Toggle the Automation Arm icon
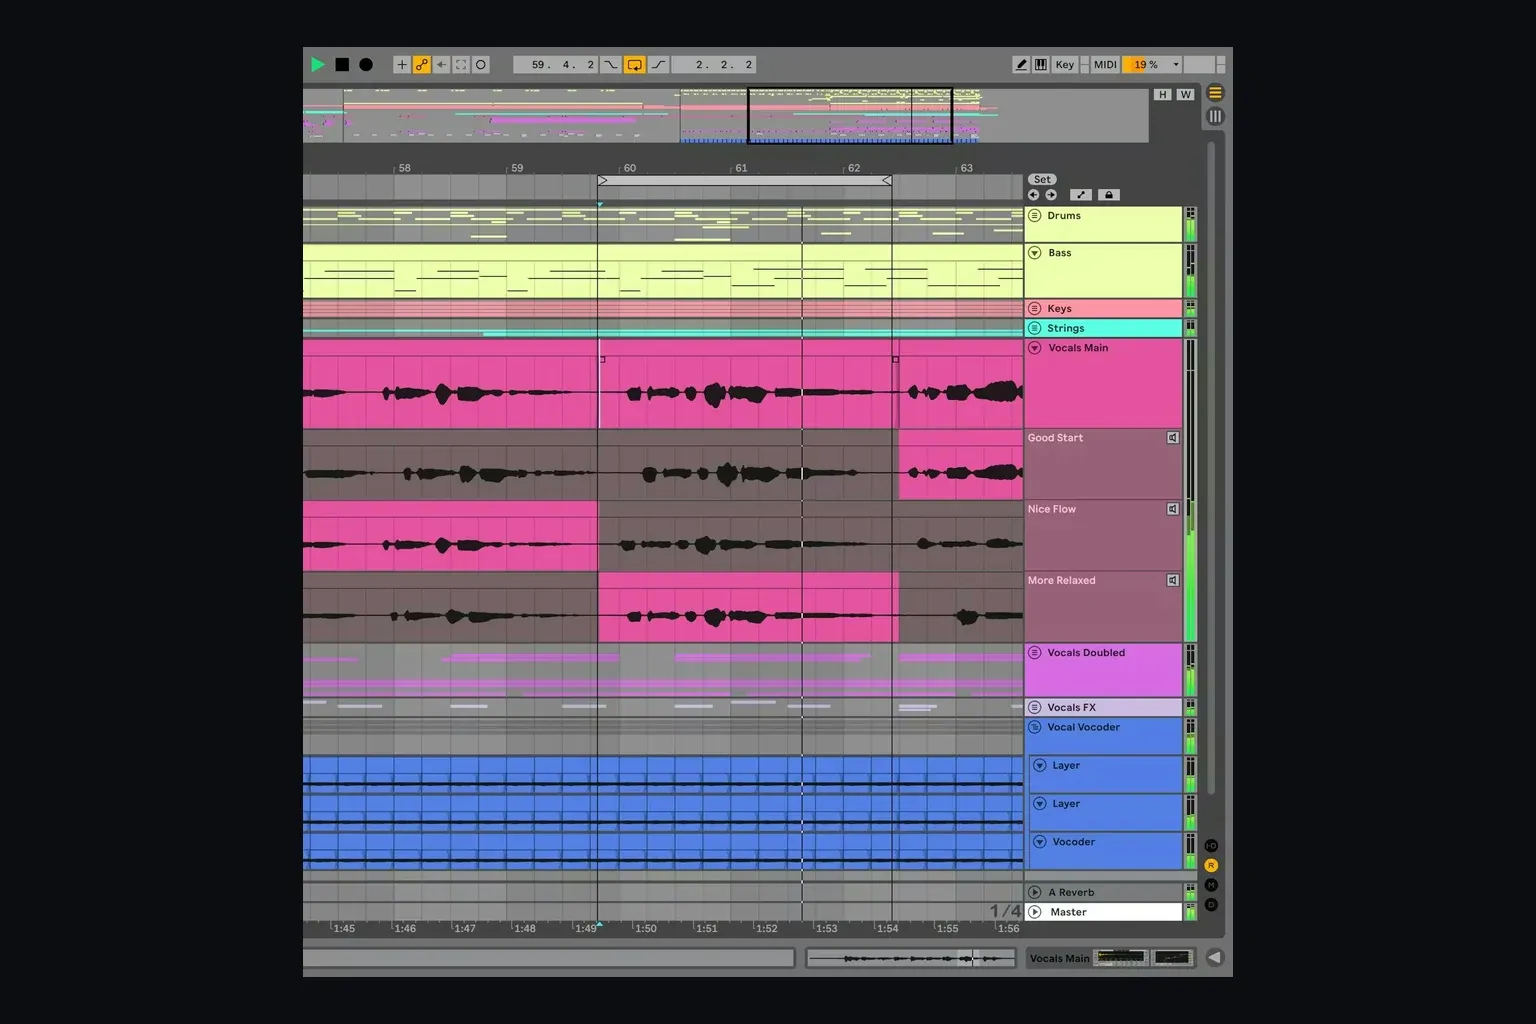Viewport: 1536px width, 1024px height. 422,65
